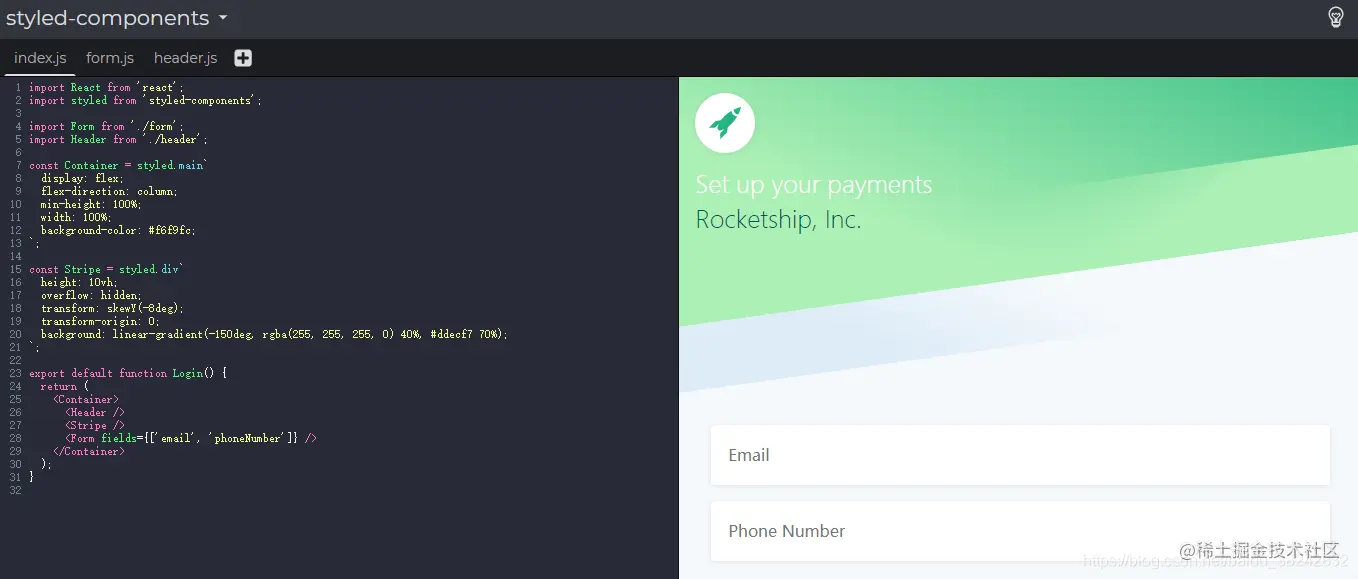
Task: Click the 'display: flex;' line
Action: 82,179
